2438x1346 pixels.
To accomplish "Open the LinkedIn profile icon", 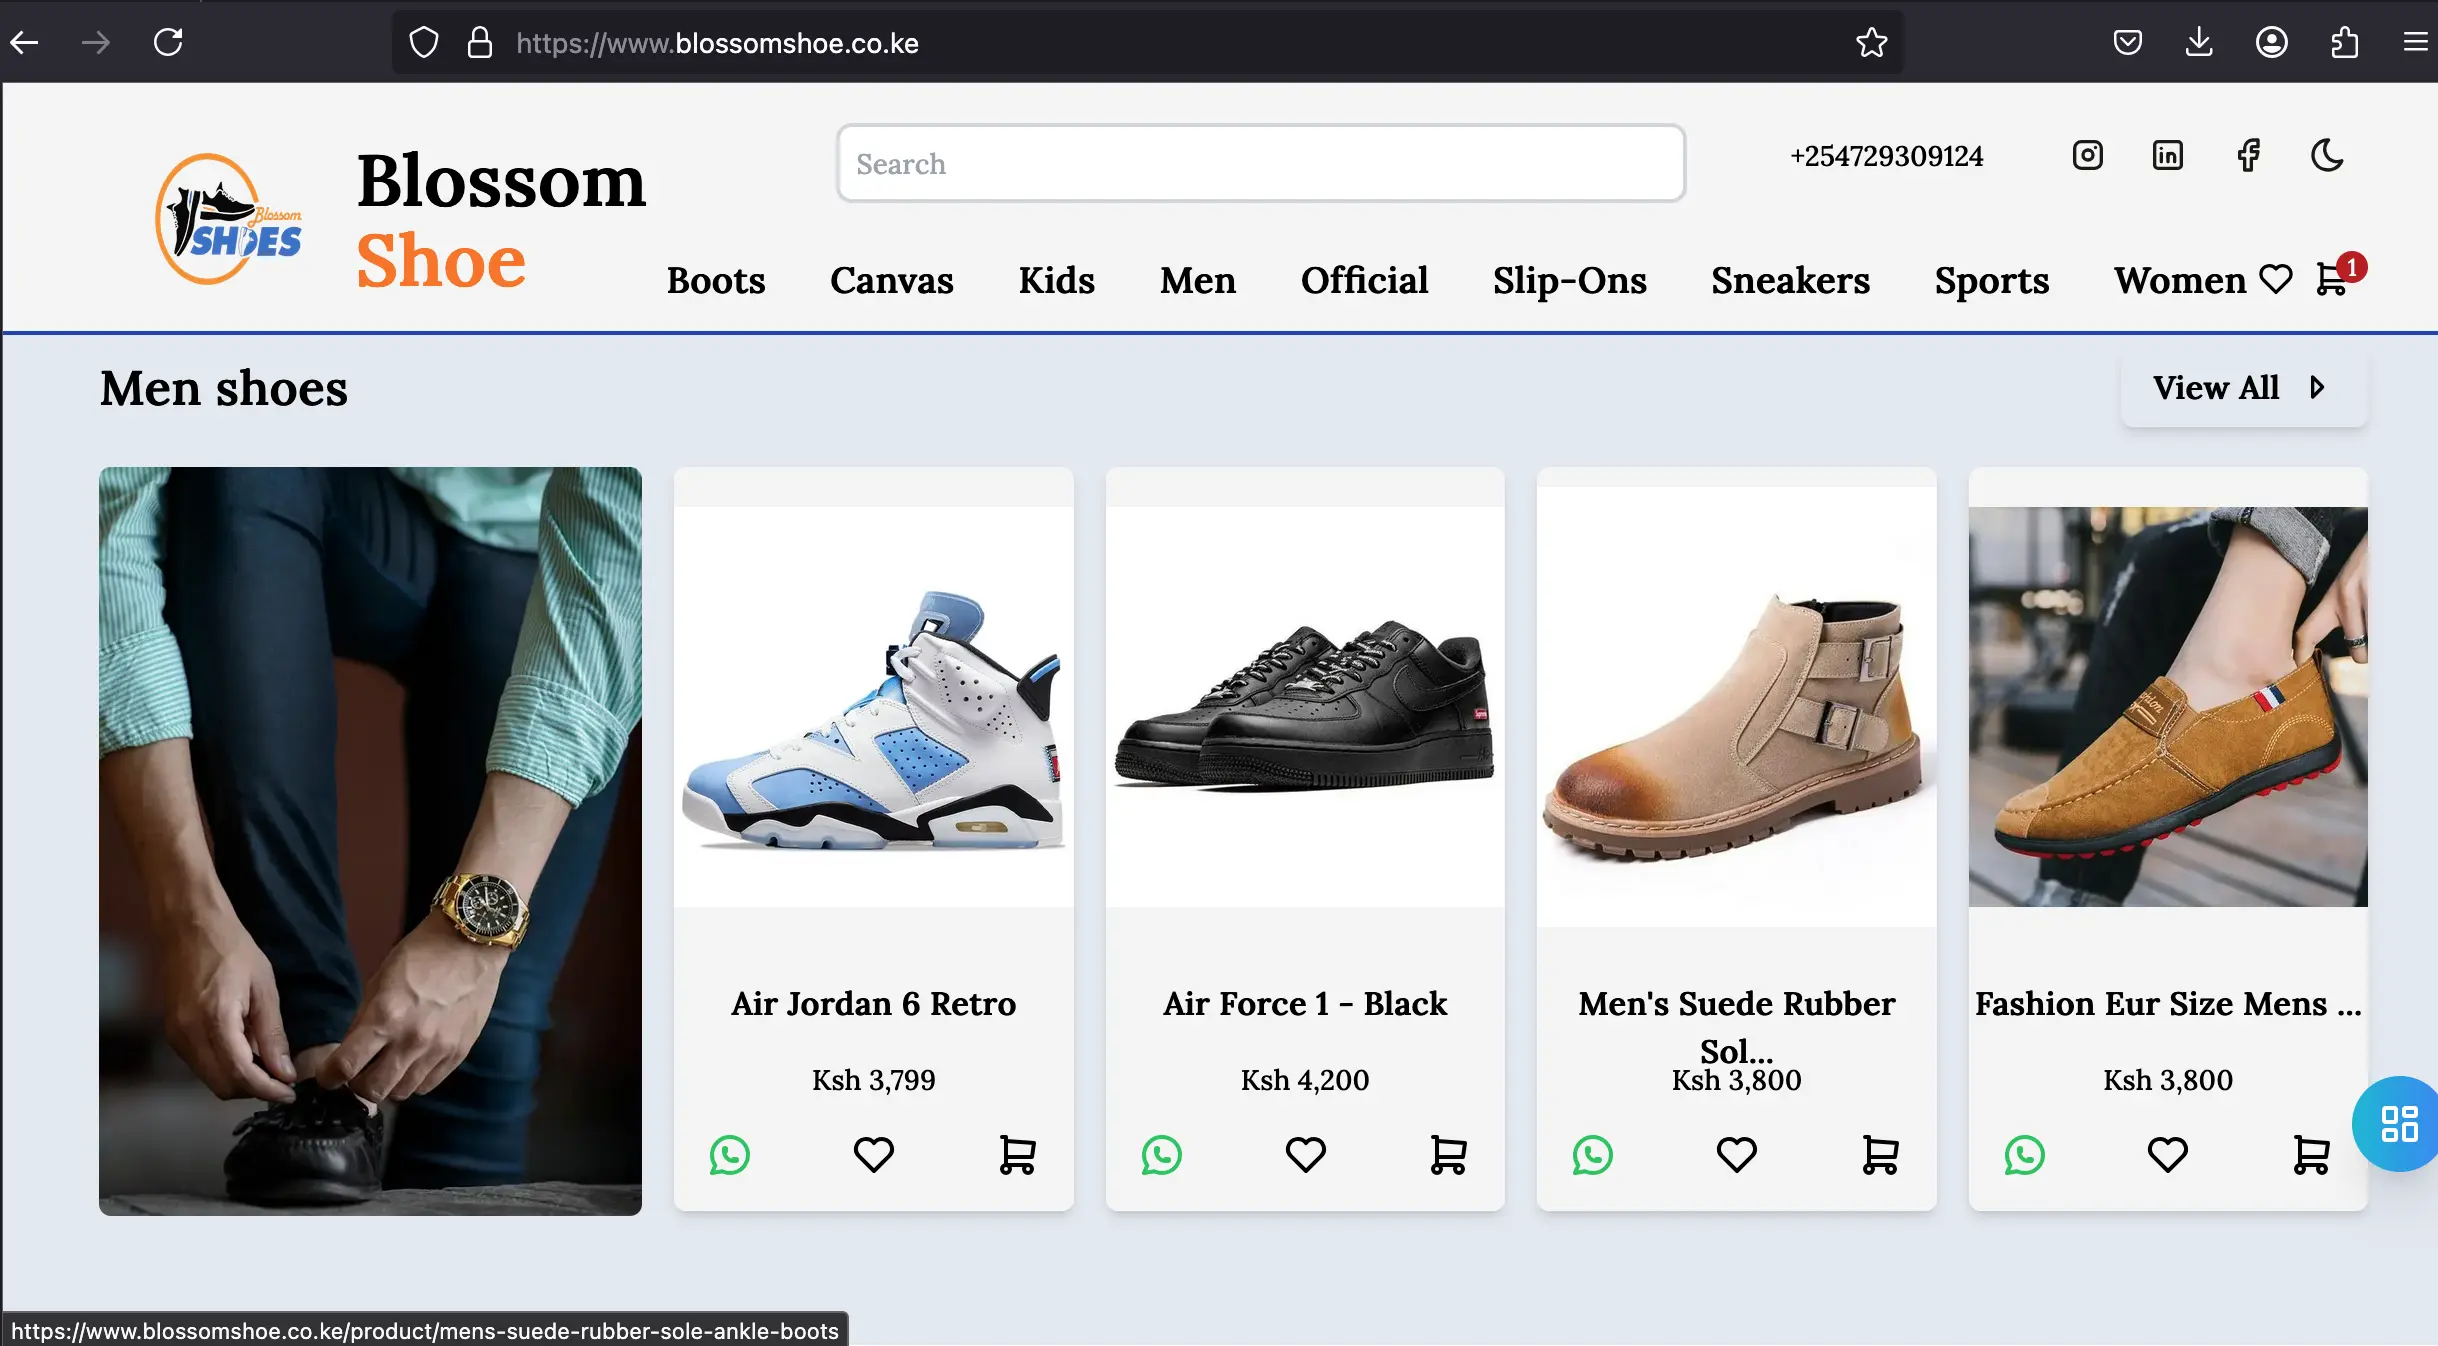I will point(2167,155).
